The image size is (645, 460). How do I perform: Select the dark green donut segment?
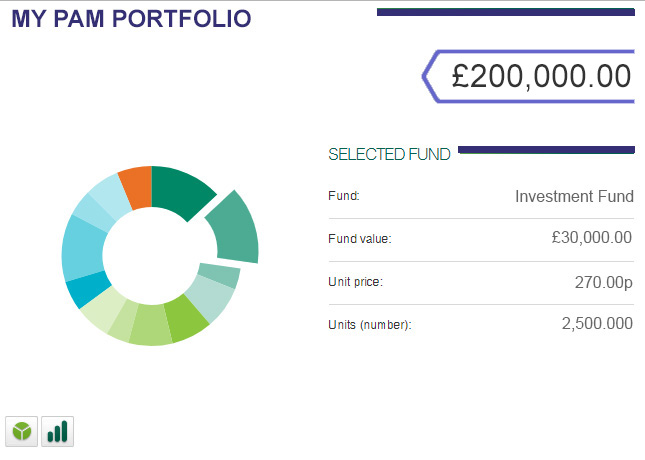(181, 191)
